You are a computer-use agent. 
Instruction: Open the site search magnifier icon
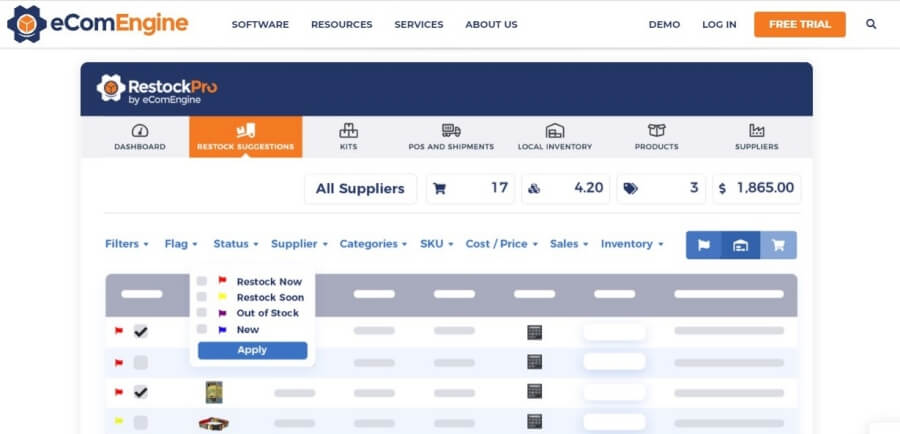point(871,24)
